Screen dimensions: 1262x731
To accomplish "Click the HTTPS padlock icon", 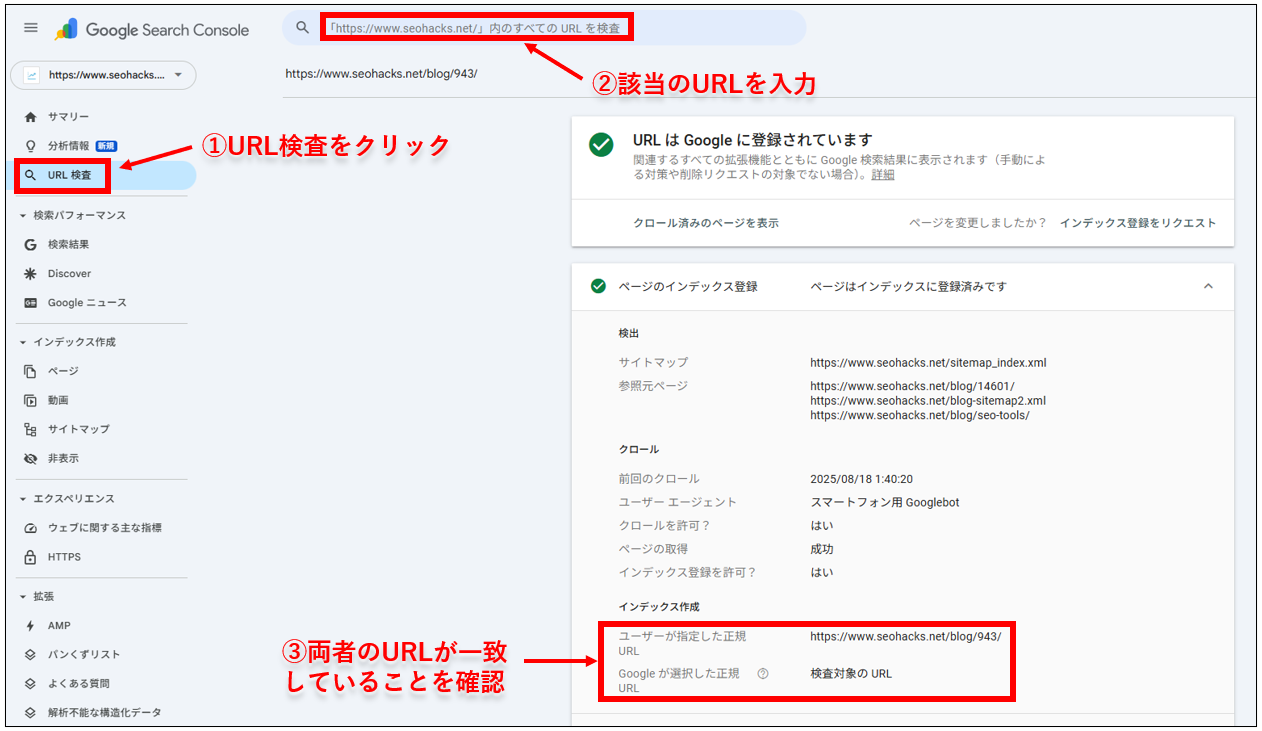I will [30, 556].
